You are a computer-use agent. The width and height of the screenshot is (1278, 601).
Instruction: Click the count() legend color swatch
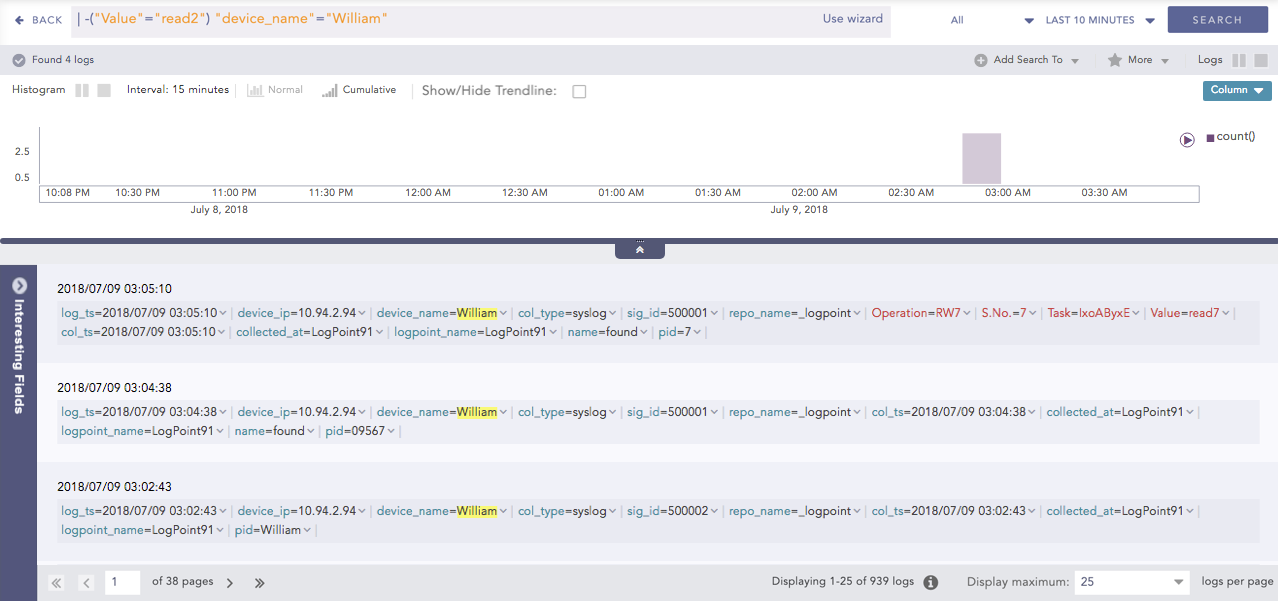[1210, 137]
